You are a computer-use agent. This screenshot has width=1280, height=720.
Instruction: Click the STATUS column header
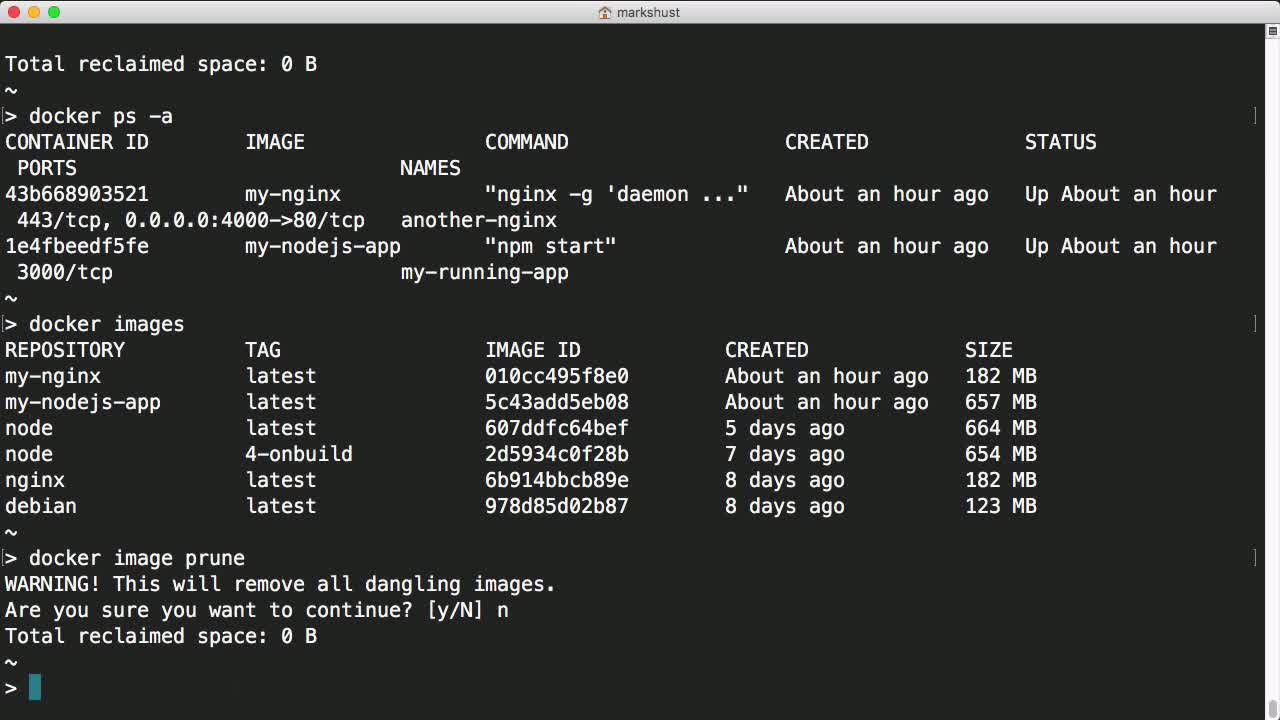click(1061, 142)
